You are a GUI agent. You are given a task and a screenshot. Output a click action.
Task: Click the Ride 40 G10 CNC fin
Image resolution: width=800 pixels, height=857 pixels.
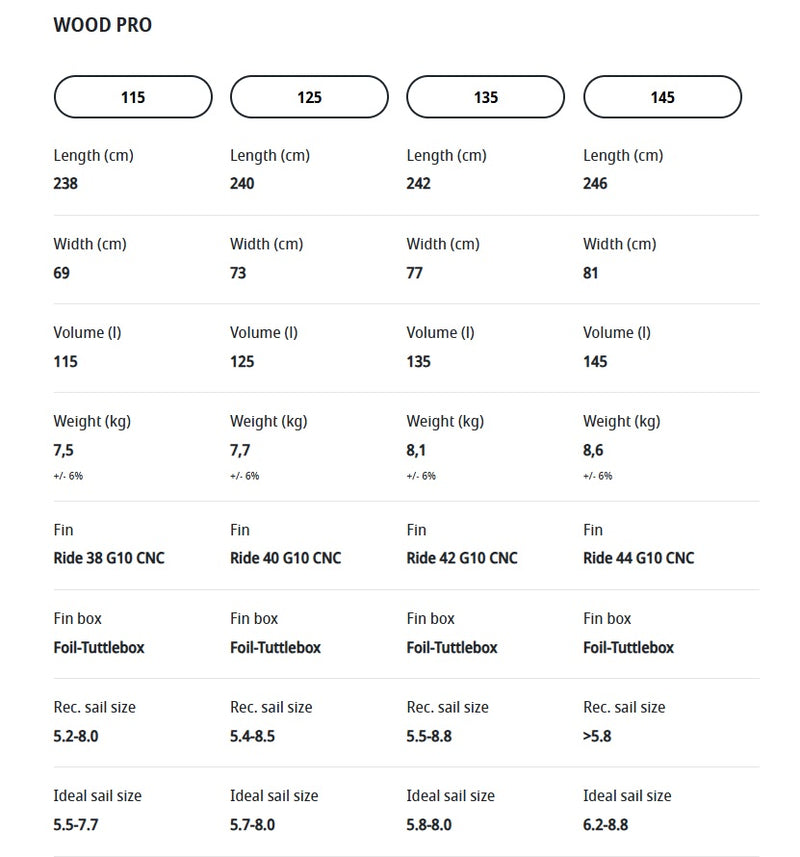coord(285,558)
